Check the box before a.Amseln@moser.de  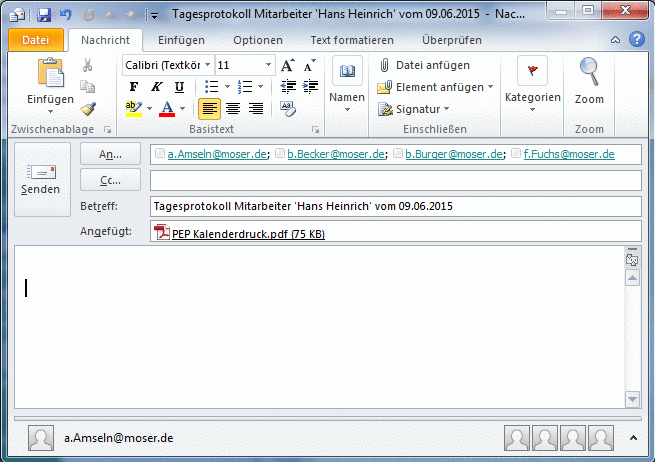[159, 153]
